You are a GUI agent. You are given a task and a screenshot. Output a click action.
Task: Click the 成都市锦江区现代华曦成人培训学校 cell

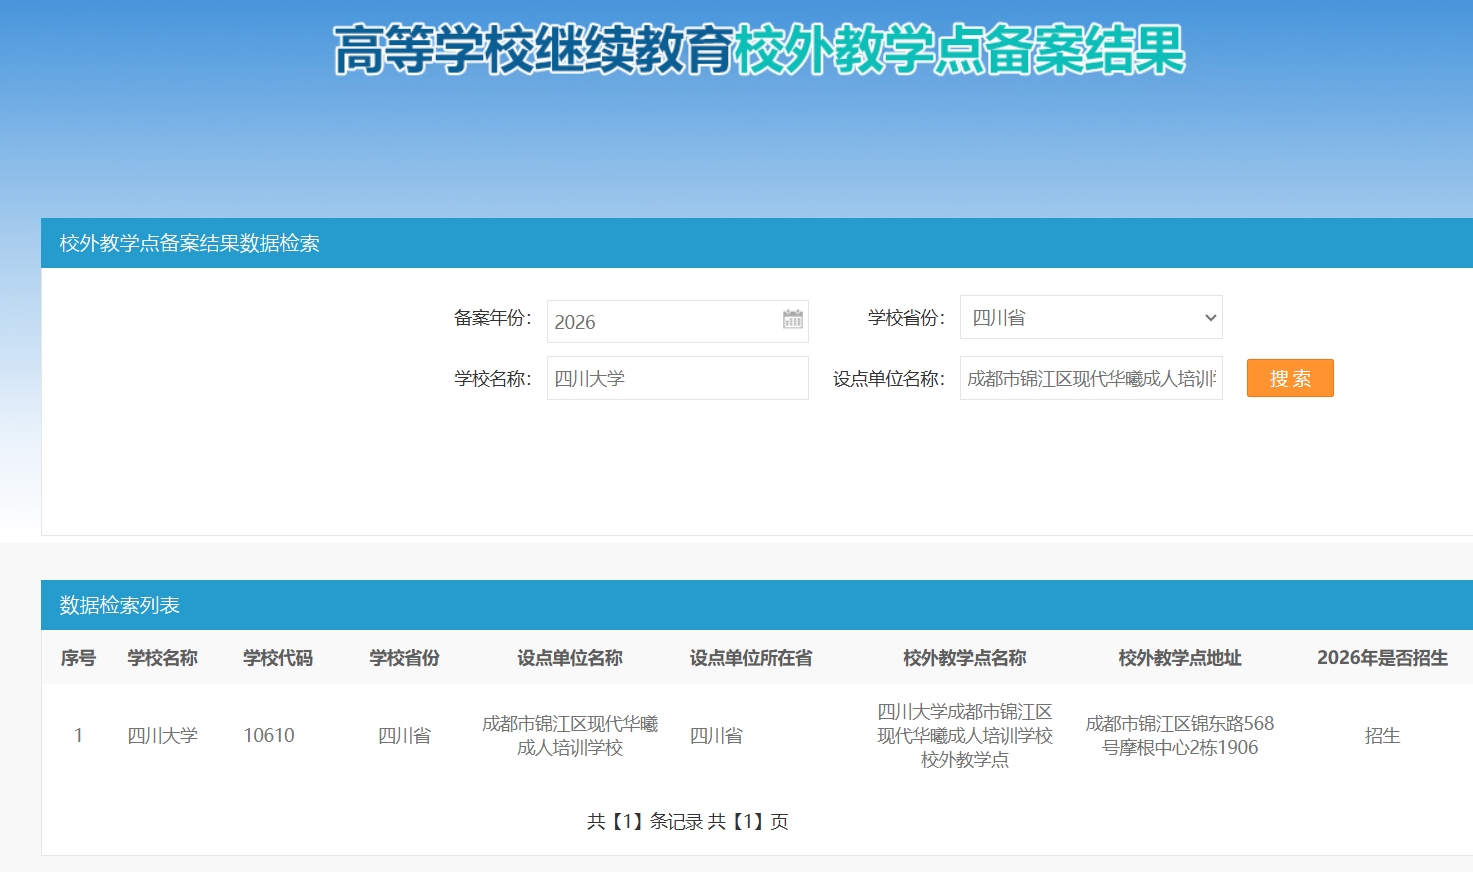(570, 736)
